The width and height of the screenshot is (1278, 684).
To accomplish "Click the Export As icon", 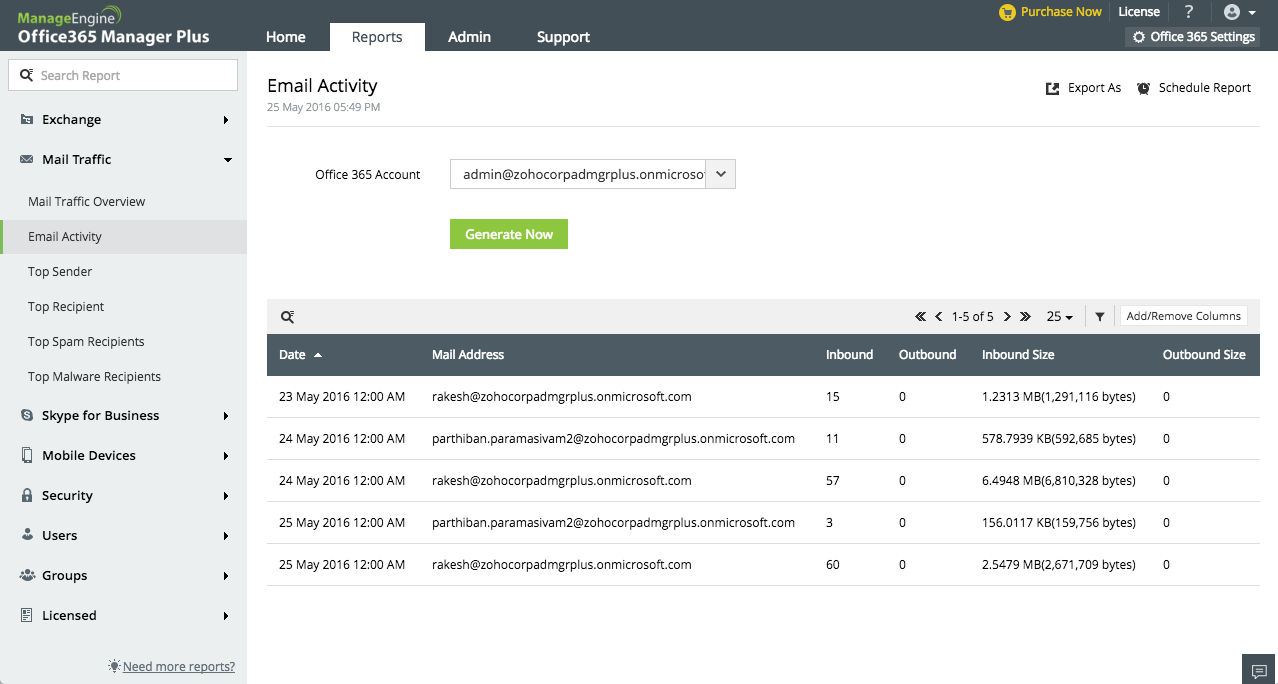I will [1052, 88].
